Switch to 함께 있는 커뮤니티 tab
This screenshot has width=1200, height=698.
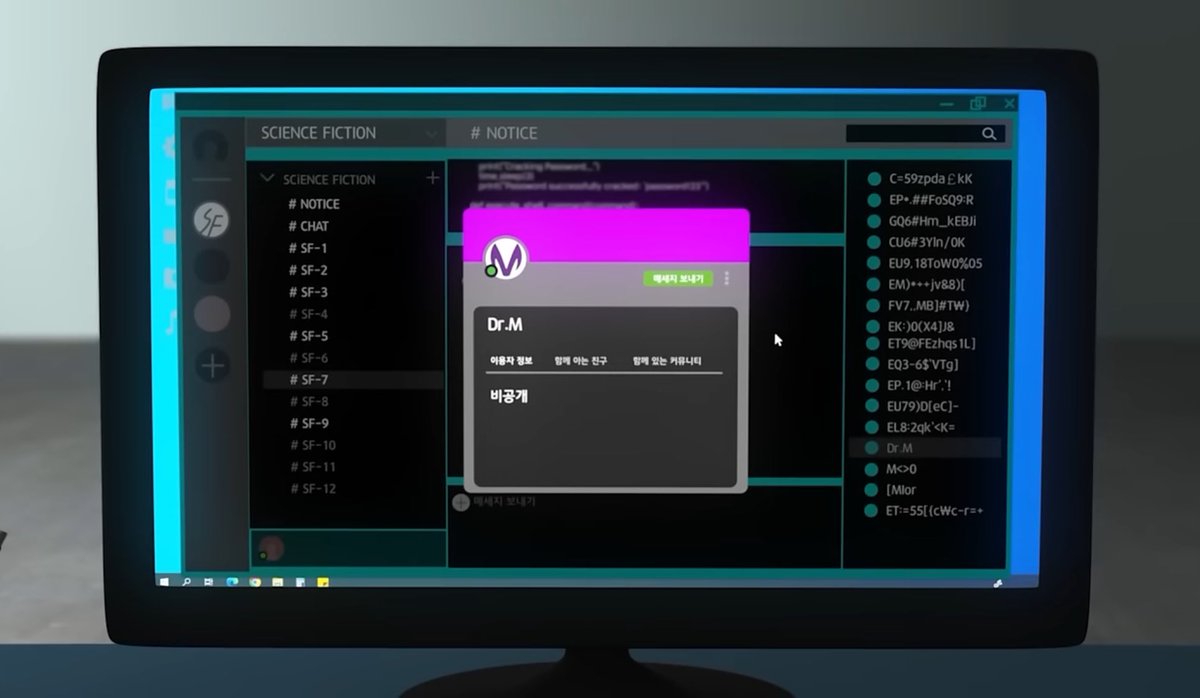pos(667,360)
